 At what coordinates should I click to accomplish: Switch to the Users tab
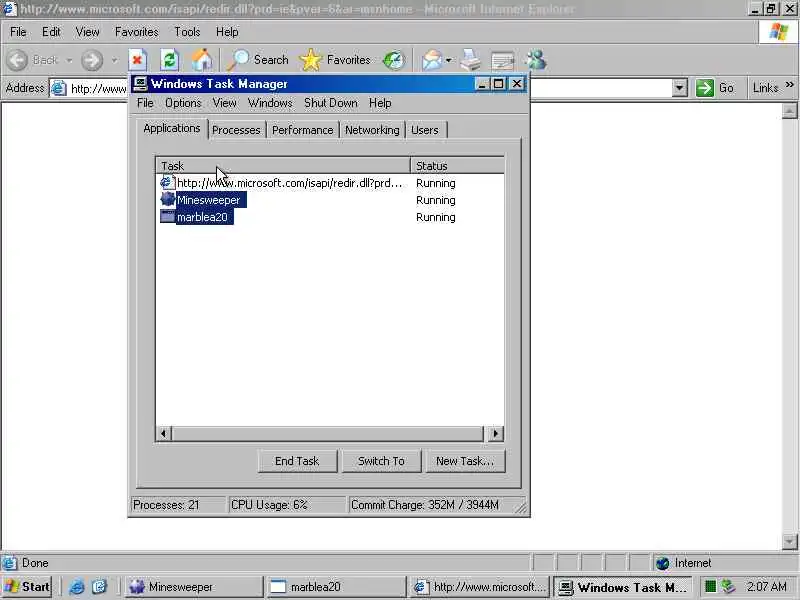(425, 130)
